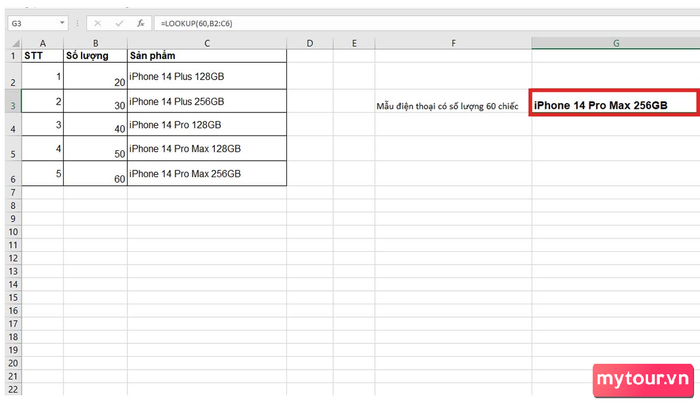Viewport: 700px width, 405px height.
Task: Click STT cell with value 4
Action: 42,148
